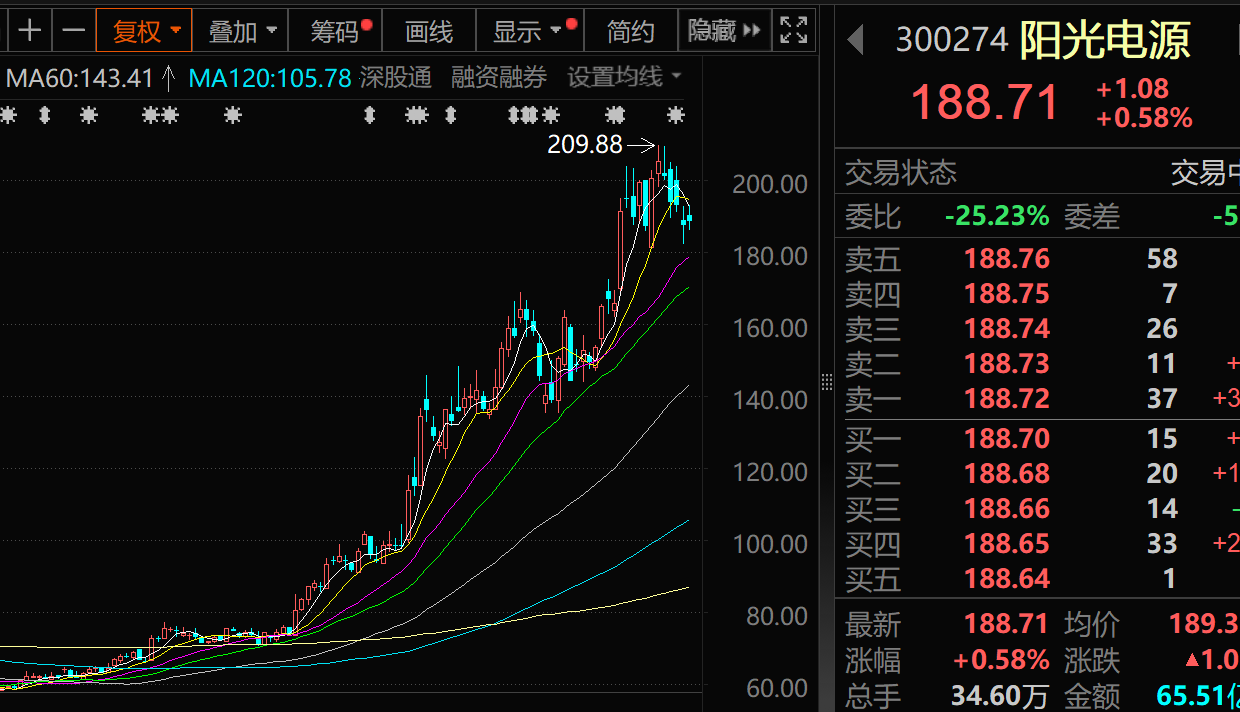Viewport: 1240px width, 712px height.
Task: Click the 卖一 volume 37
Action: coord(1162,399)
